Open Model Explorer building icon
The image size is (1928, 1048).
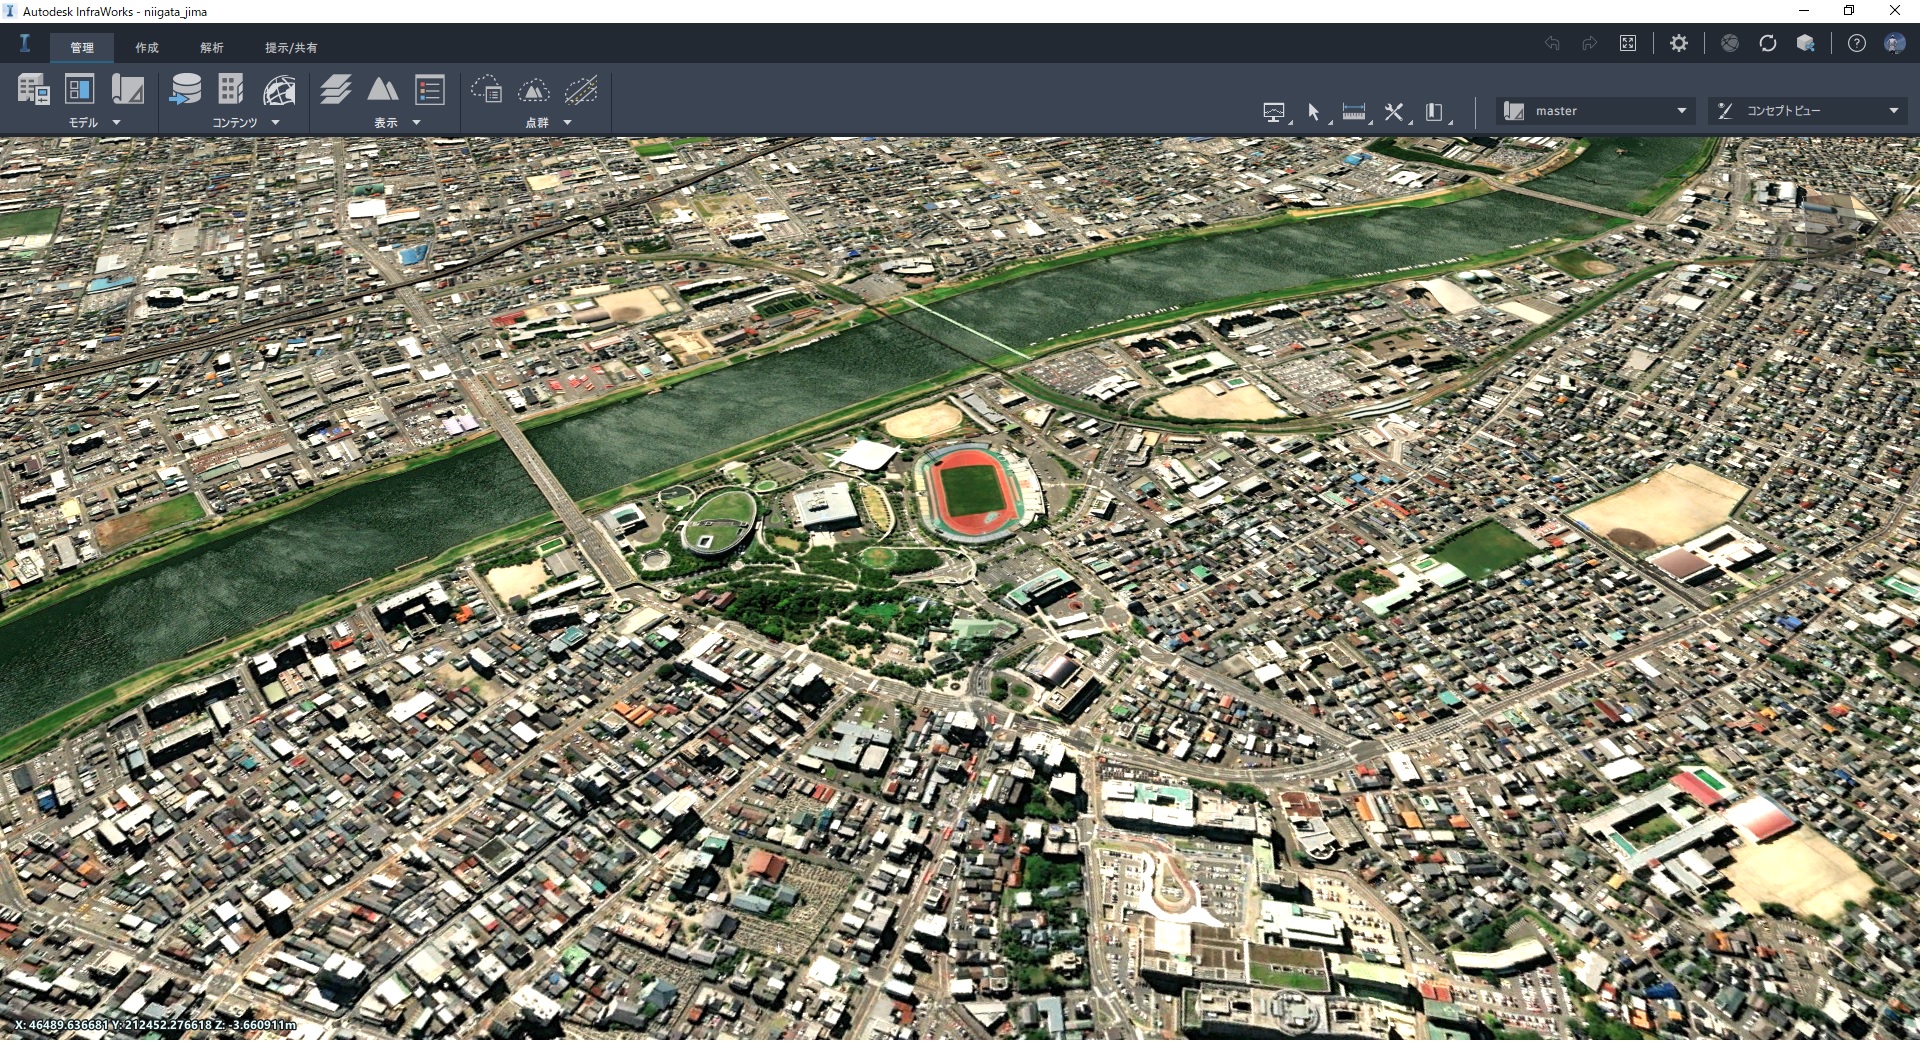click(x=33, y=90)
